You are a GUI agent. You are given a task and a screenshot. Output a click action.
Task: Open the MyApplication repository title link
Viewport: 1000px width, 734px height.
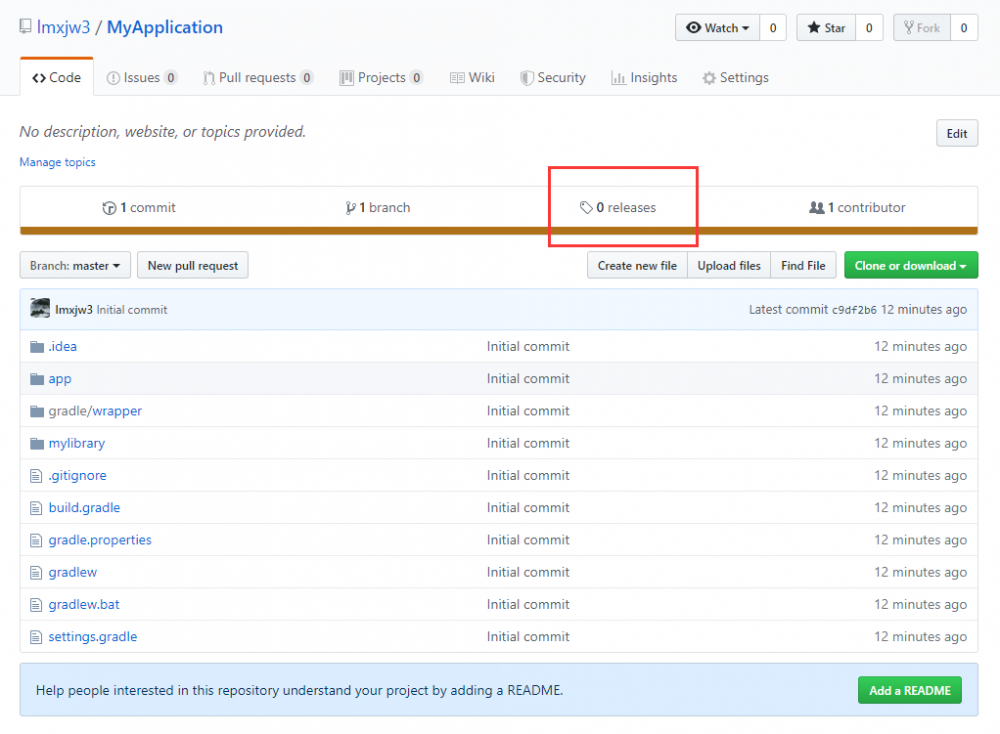tap(165, 27)
